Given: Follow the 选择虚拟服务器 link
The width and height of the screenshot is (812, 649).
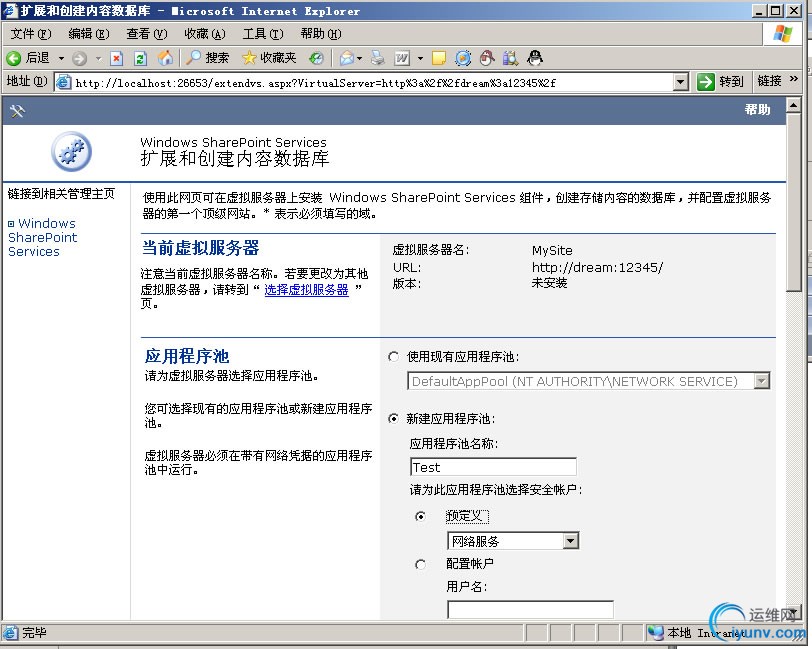Looking at the screenshot, I should (306, 290).
